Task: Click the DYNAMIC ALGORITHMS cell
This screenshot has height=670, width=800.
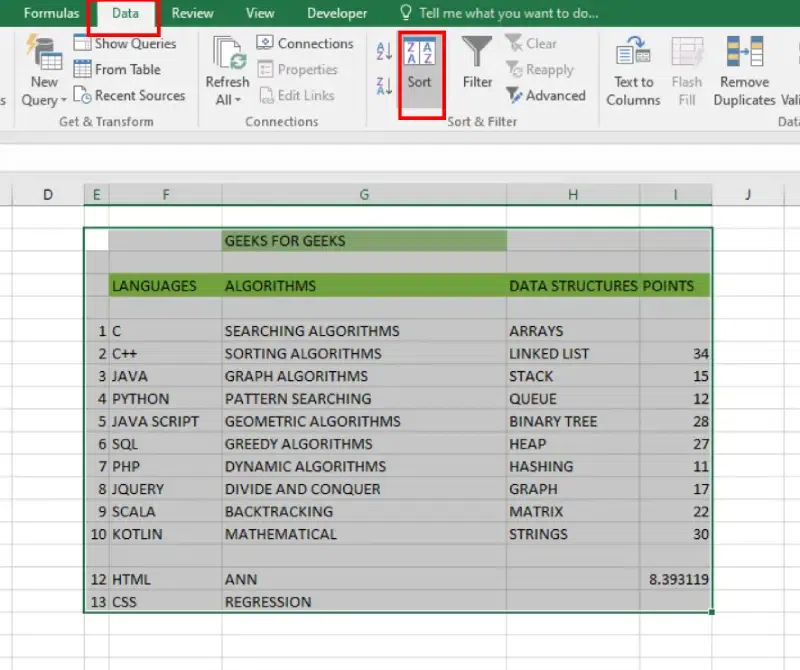Action: [x=364, y=466]
